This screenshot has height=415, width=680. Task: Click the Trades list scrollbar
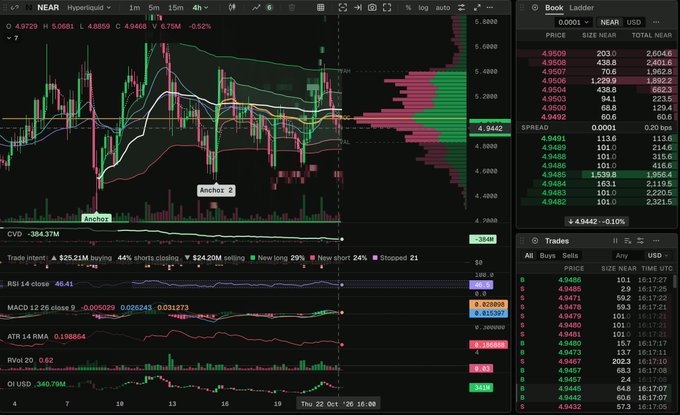[674, 281]
